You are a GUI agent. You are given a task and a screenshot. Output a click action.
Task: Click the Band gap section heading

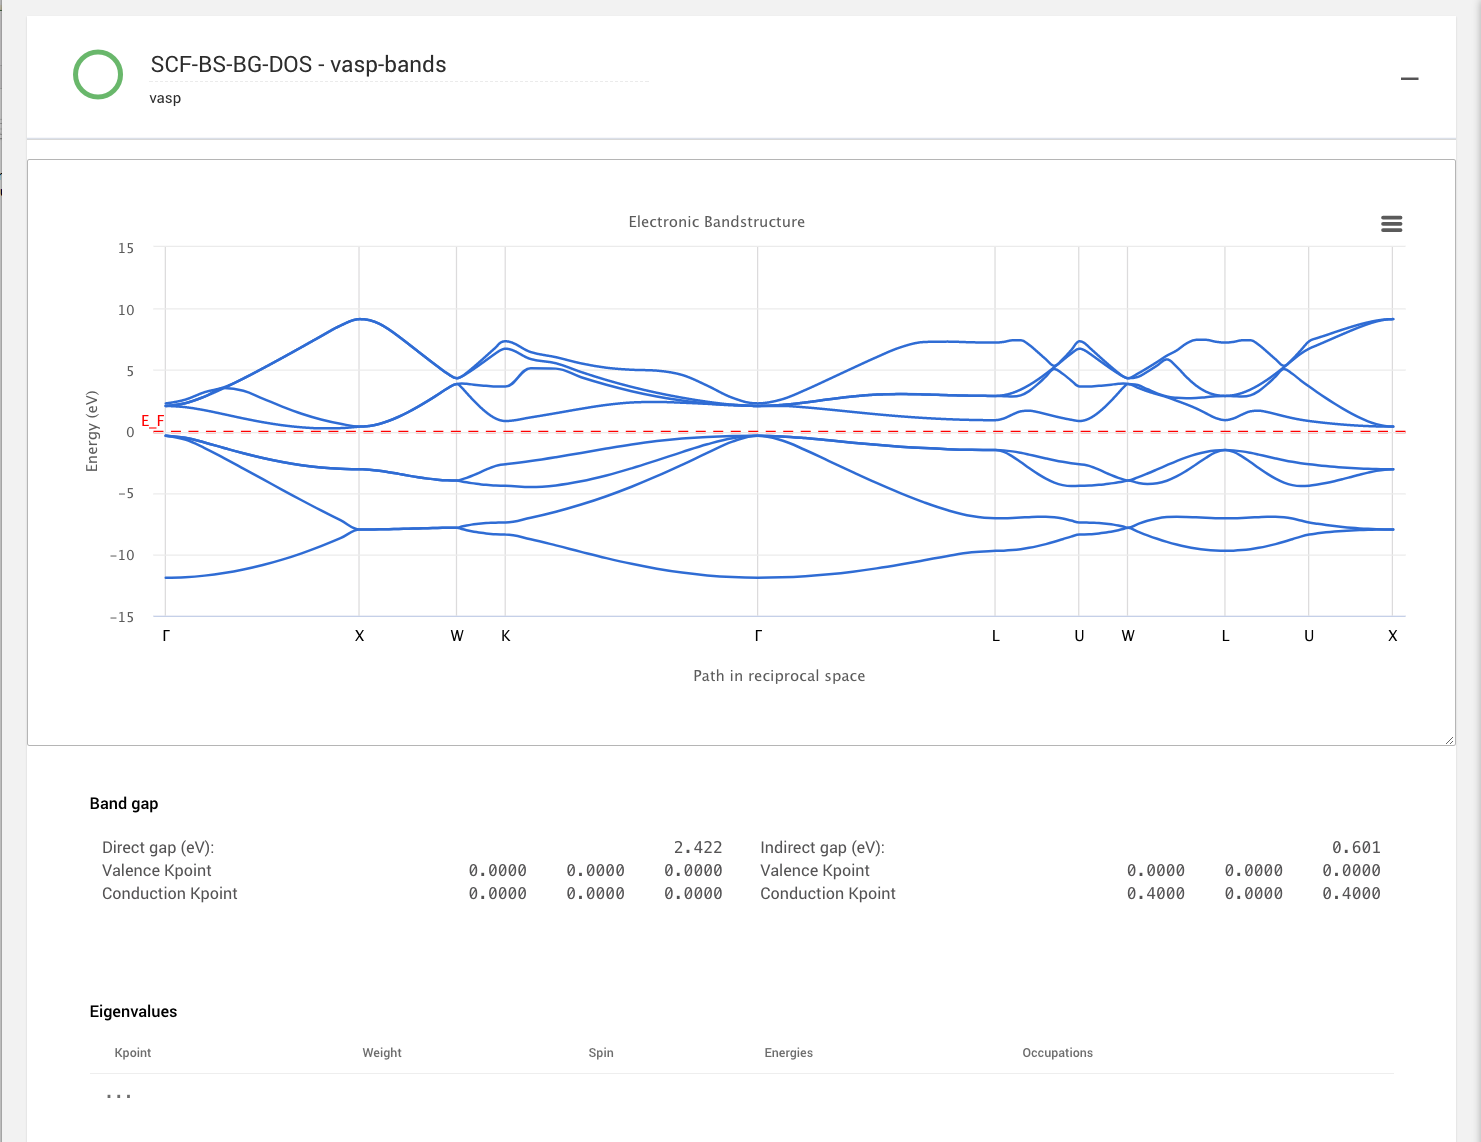coord(124,804)
